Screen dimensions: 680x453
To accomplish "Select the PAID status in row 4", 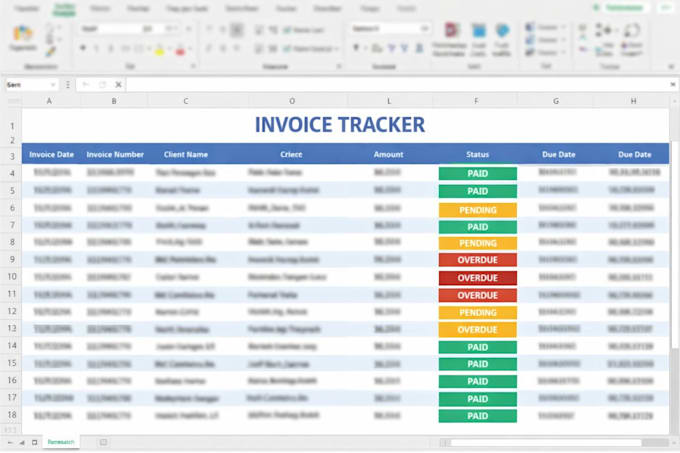I will (x=477, y=173).
